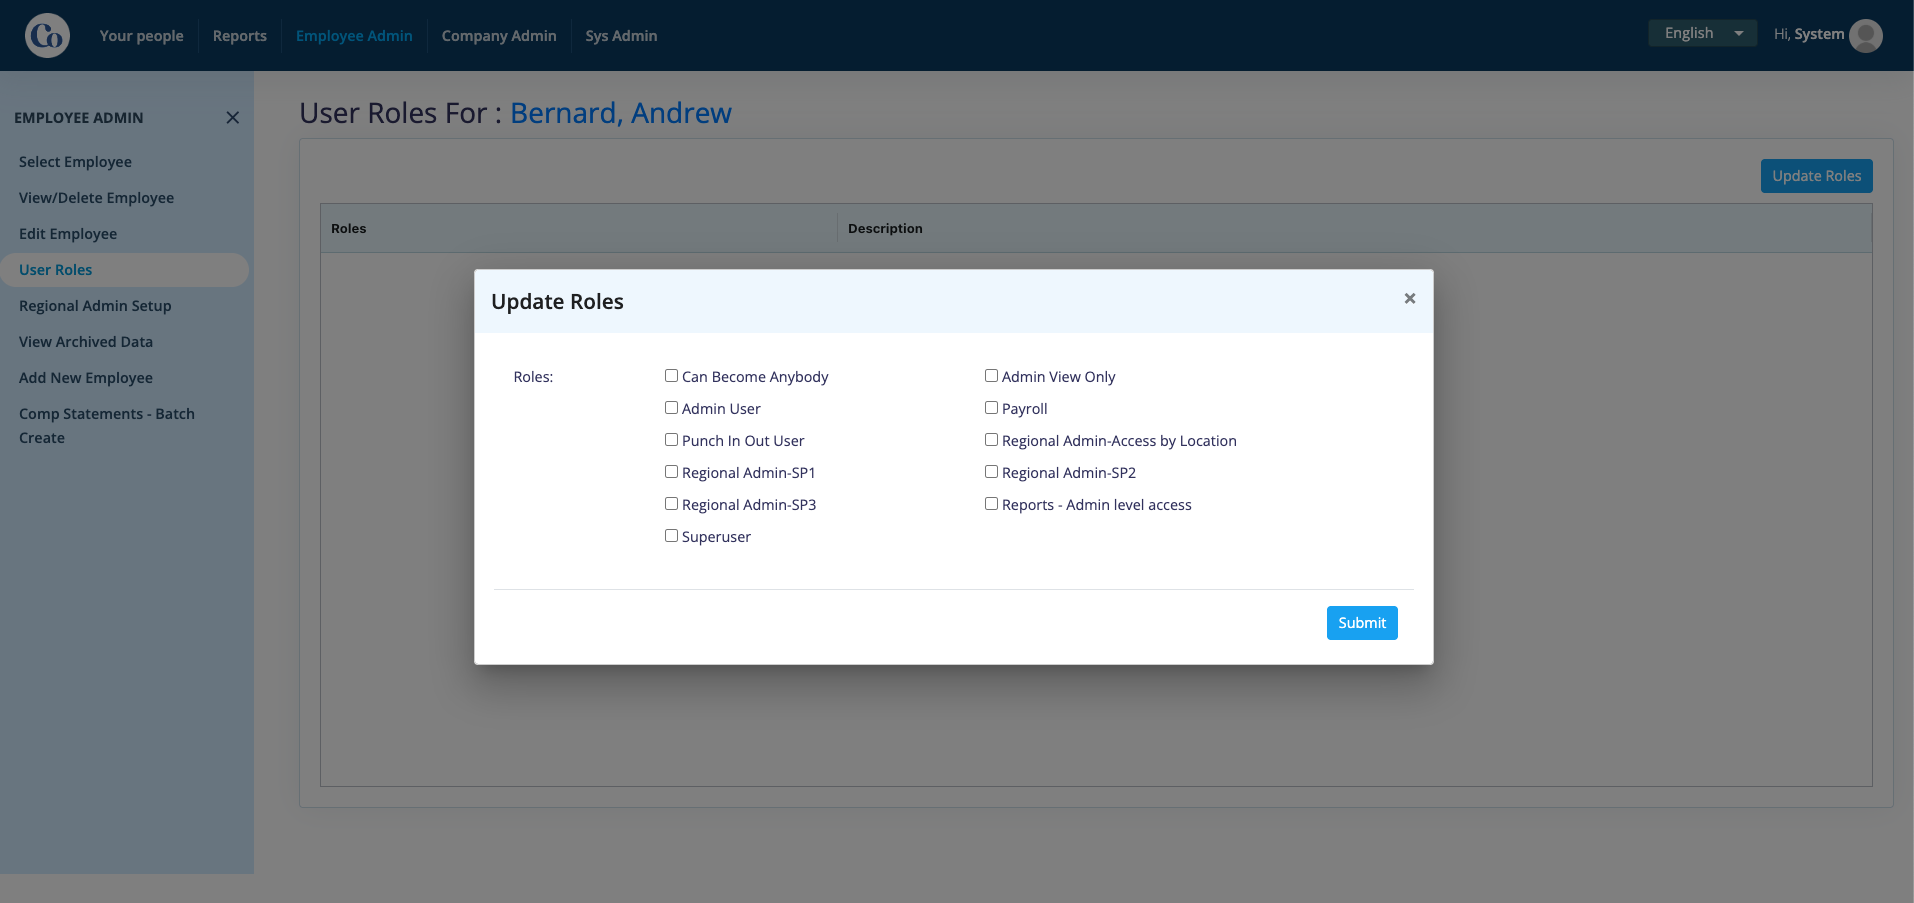The height and width of the screenshot is (903, 1914).
Task: Click the company logo icon
Action: pos(47,36)
